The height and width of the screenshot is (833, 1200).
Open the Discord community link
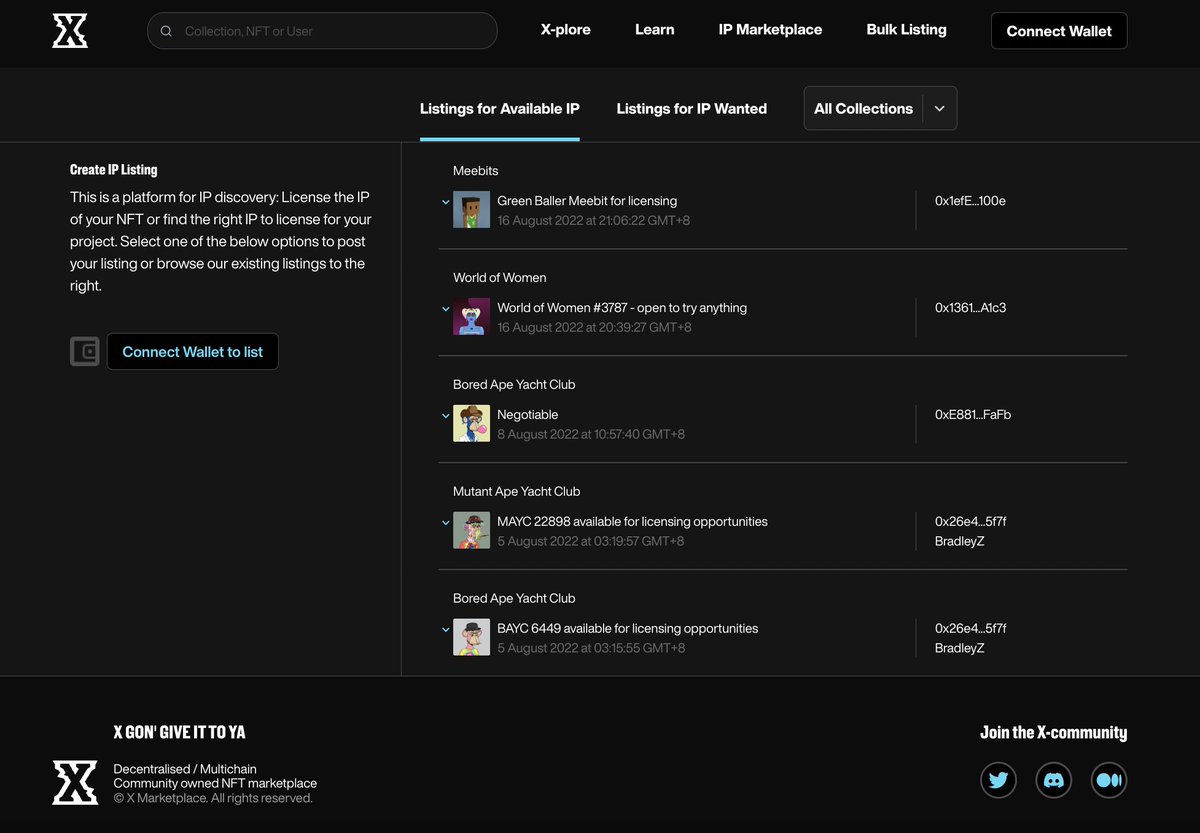tap(1053, 780)
